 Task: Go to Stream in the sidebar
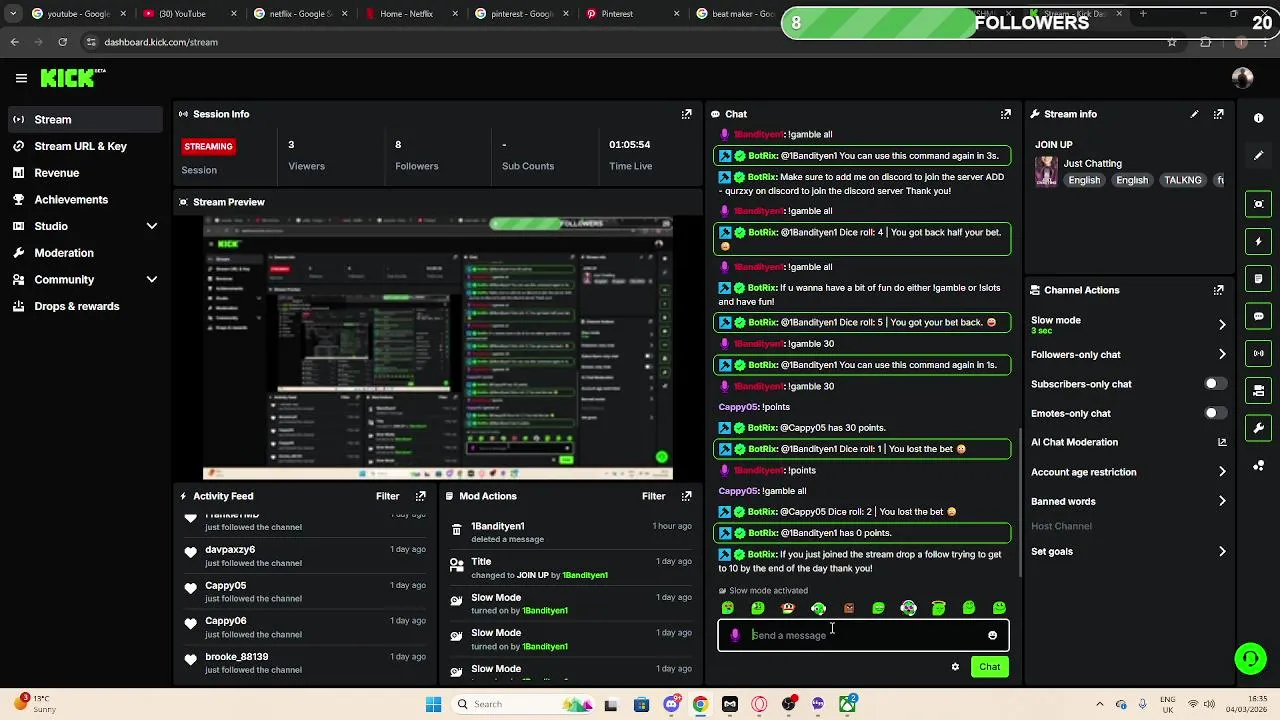[x=84, y=119]
